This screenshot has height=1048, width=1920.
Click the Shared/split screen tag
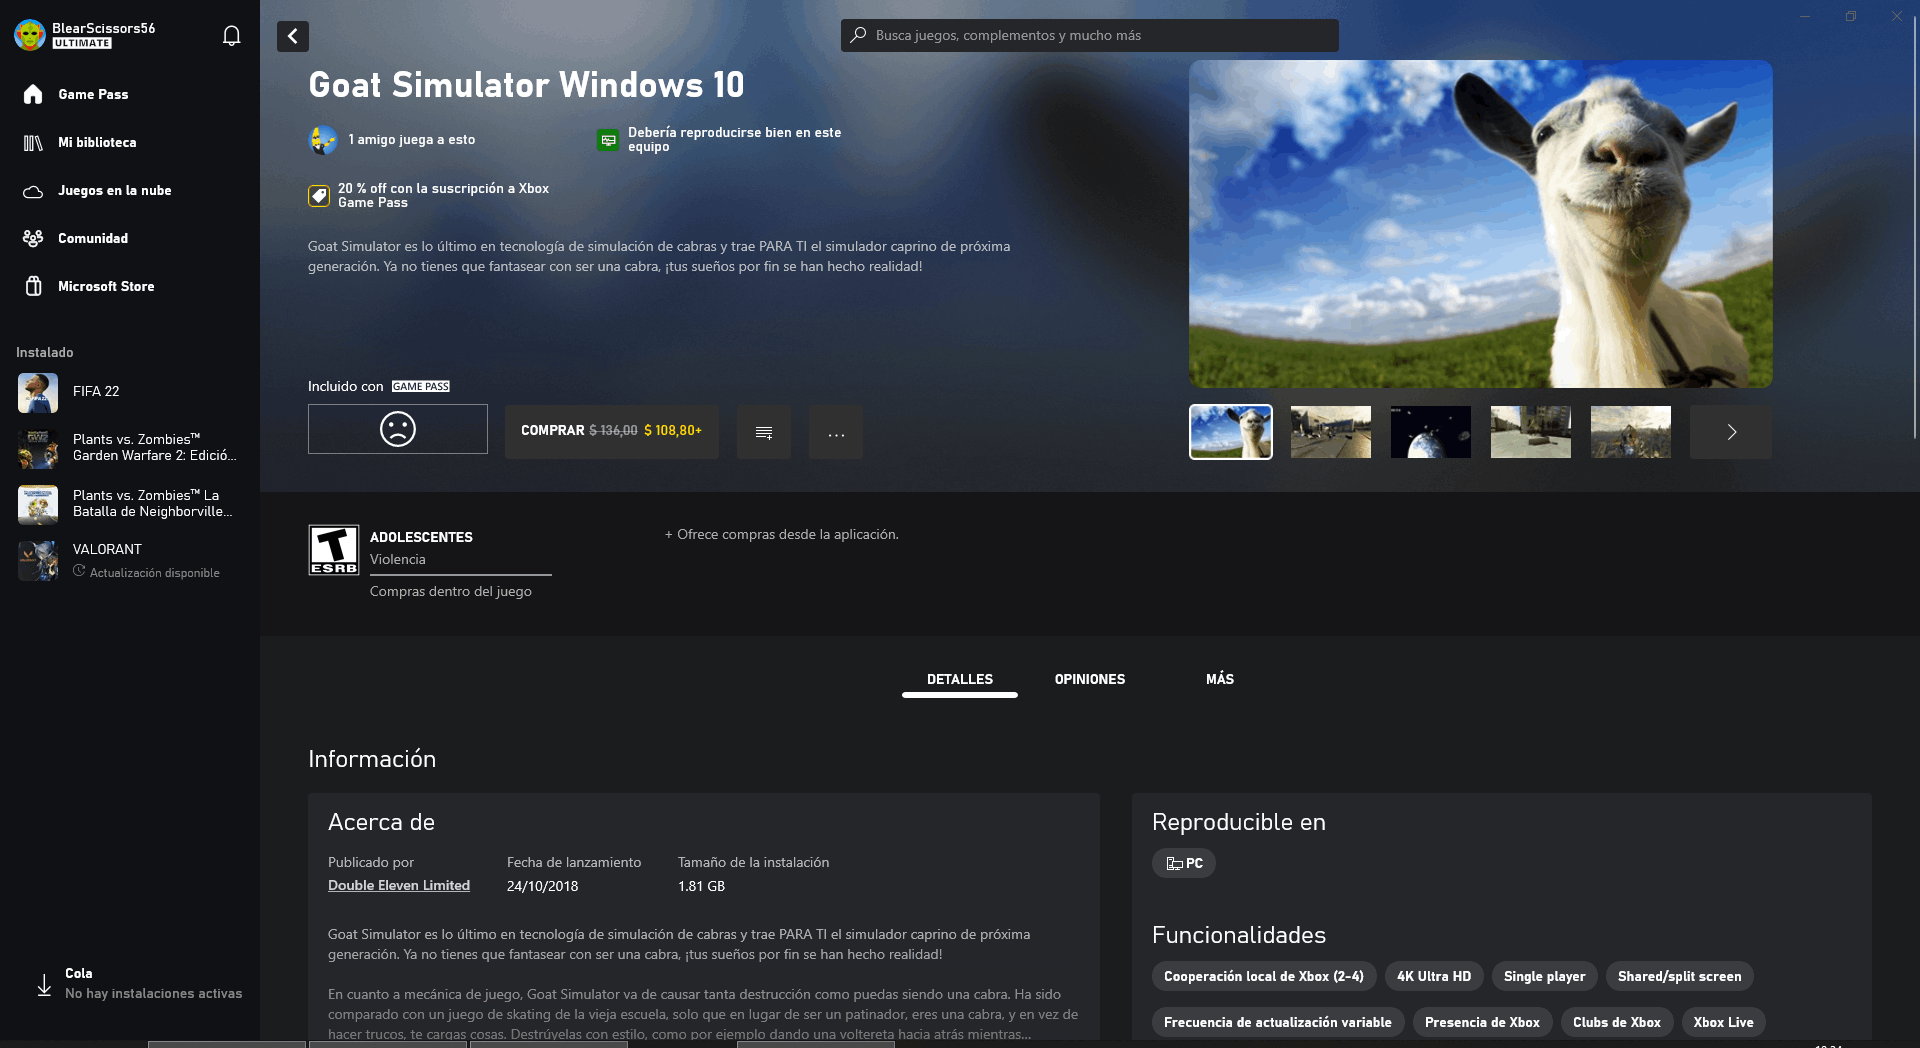(x=1680, y=976)
